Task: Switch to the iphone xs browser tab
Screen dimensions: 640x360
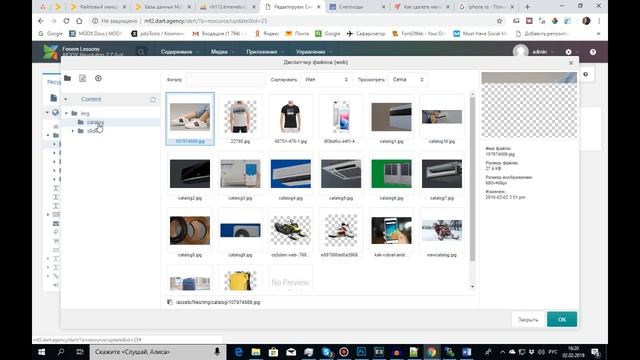Action: pyautogui.click(x=486, y=7)
